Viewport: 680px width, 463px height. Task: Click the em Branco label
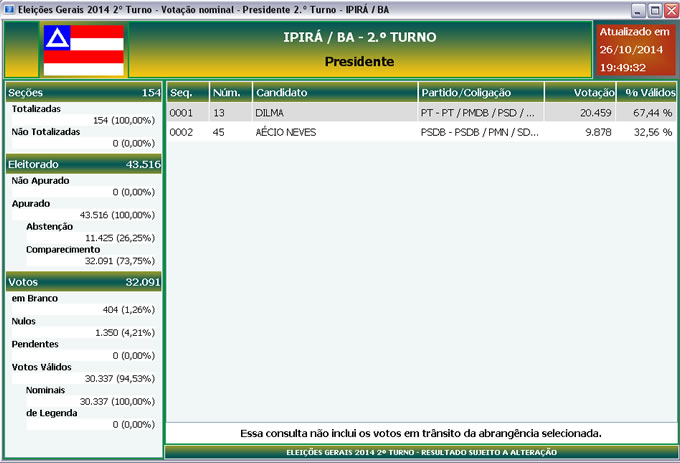pyautogui.click(x=35, y=298)
